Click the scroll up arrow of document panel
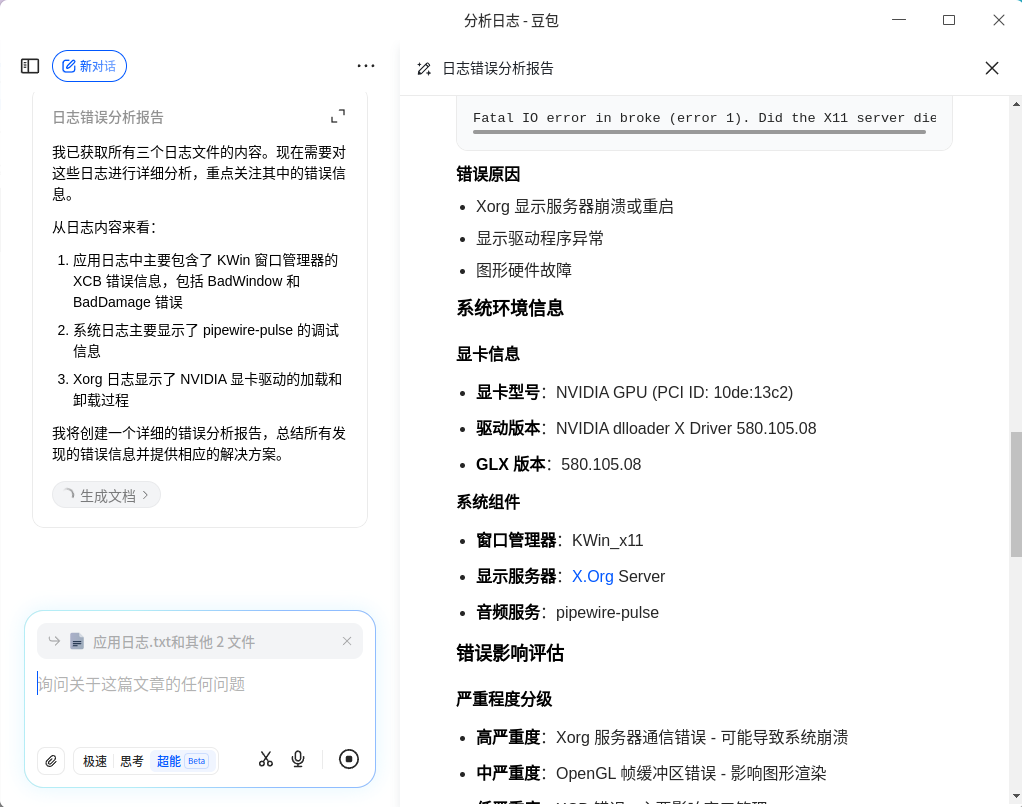This screenshot has width=1022, height=807. [1016, 104]
